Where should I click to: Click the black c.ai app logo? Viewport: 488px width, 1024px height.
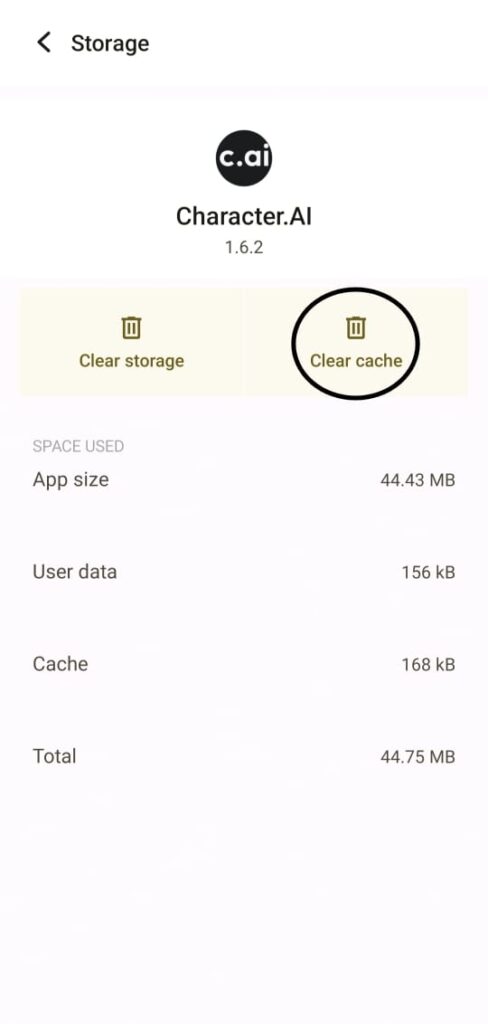244,157
